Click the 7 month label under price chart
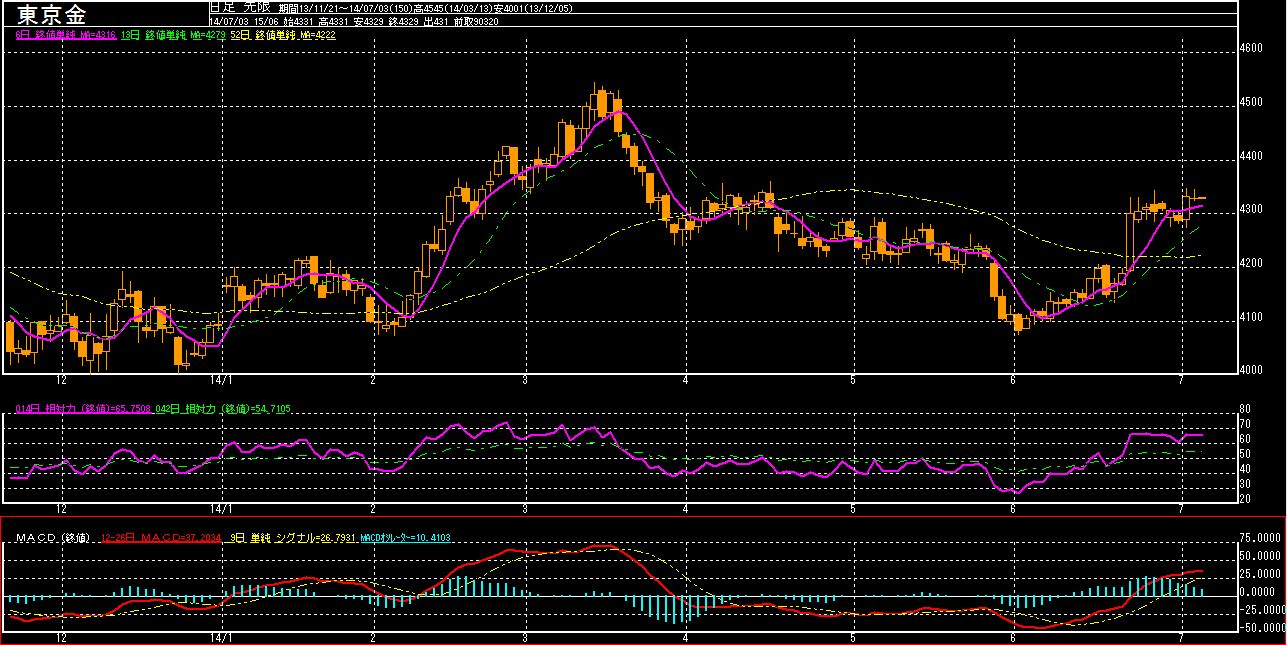 [1181, 380]
